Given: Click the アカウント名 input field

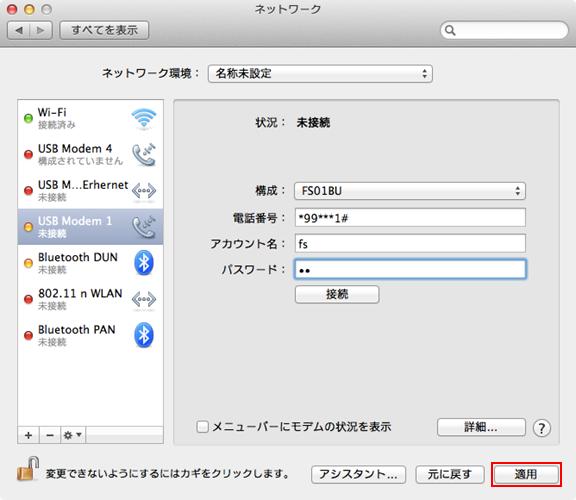Looking at the screenshot, I should point(410,243).
